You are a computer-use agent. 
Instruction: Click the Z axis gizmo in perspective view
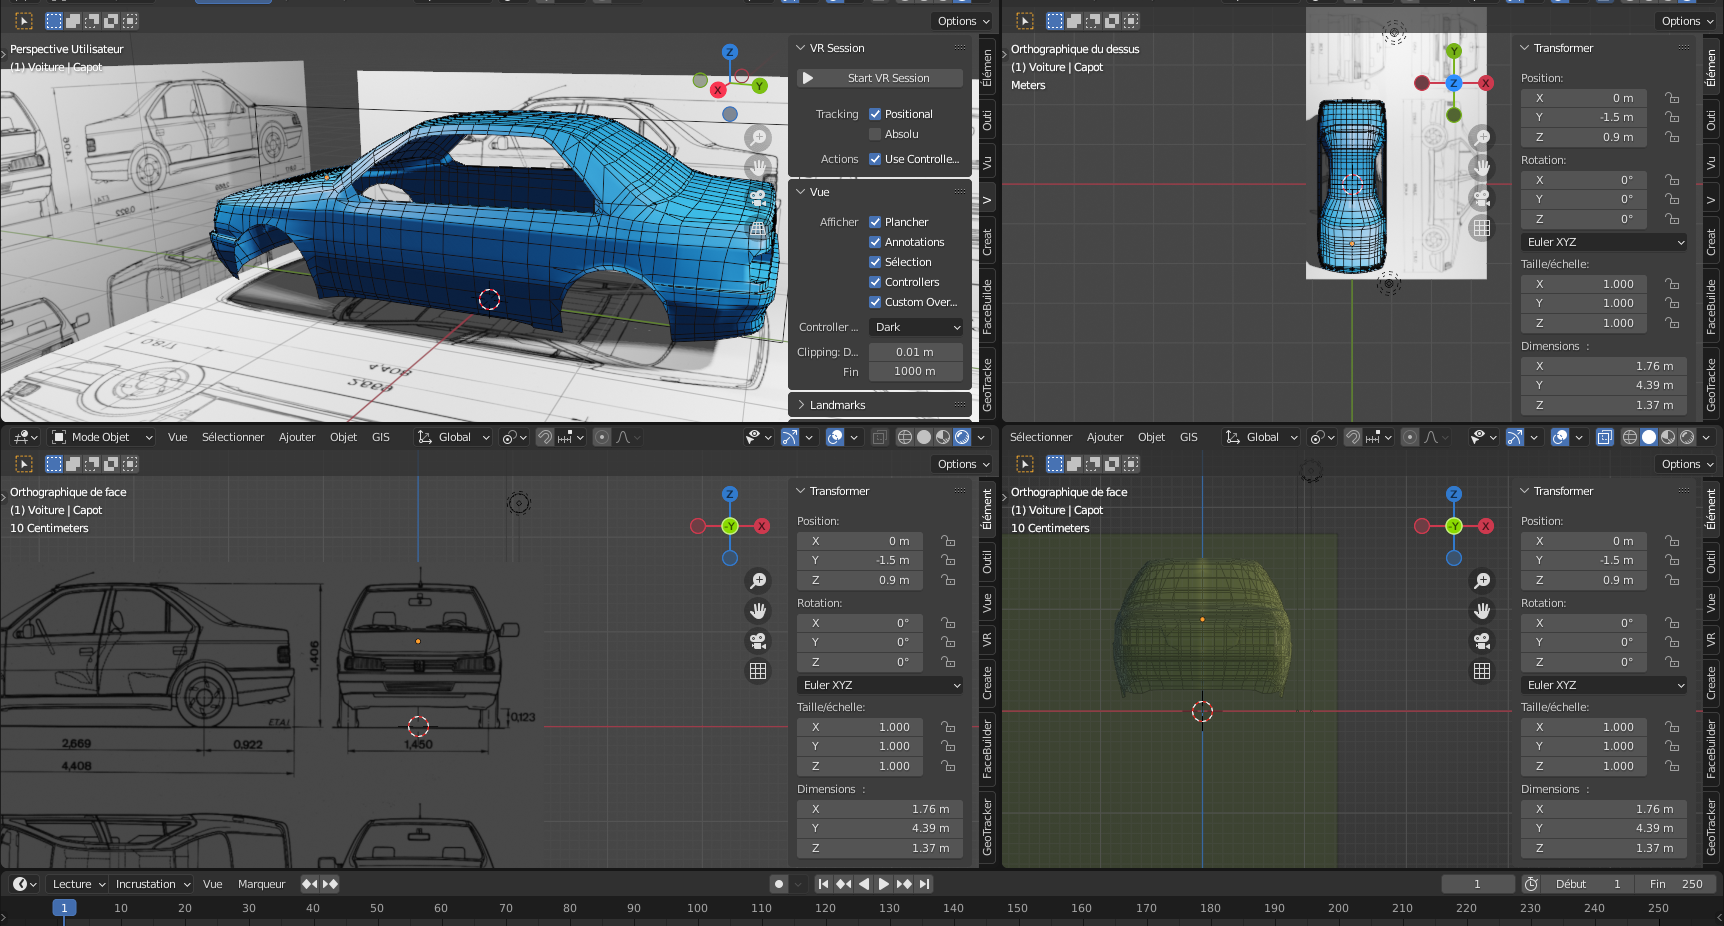click(730, 52)
